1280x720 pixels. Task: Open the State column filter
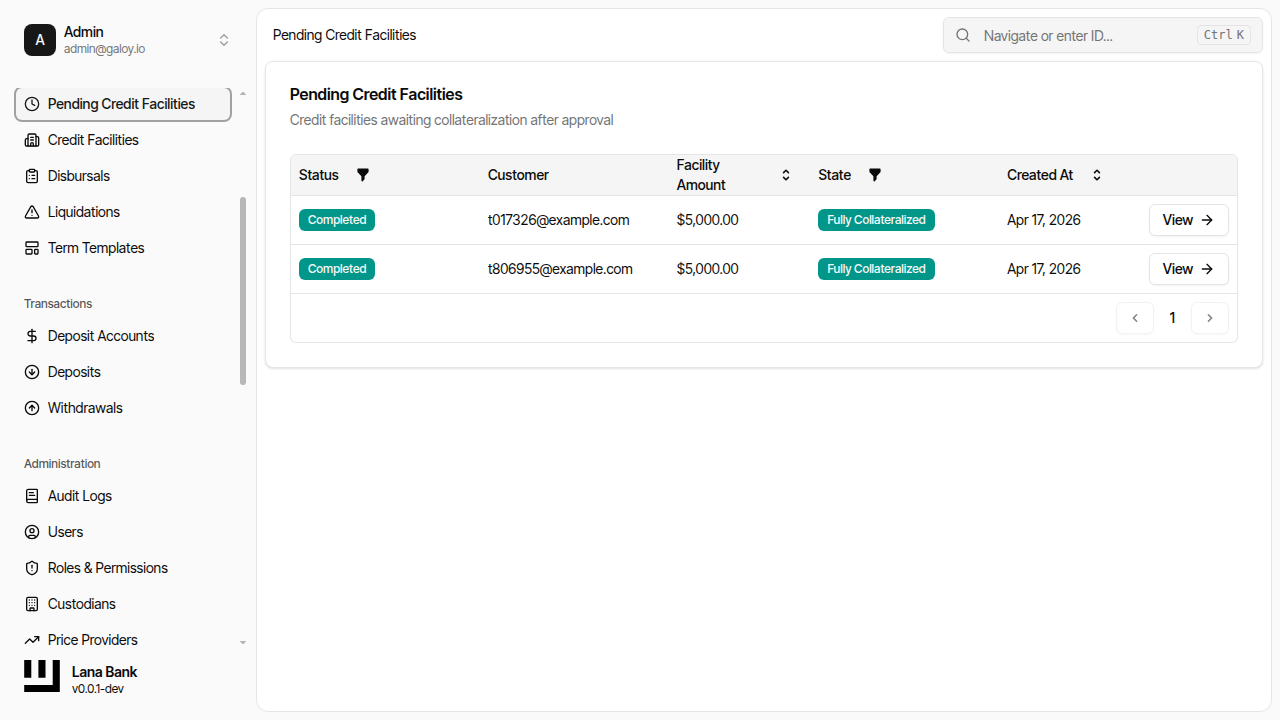tap(875, 175)
